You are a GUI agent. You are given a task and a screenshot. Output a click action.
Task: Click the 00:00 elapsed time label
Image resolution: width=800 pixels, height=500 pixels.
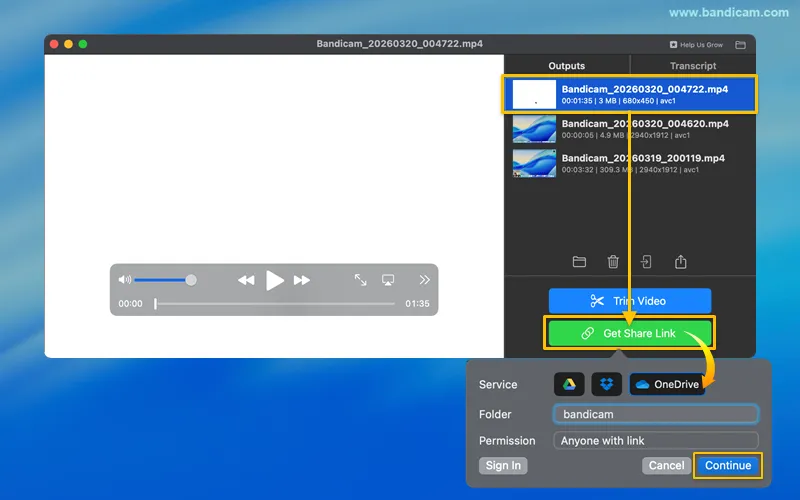click(x=131, y=304)
